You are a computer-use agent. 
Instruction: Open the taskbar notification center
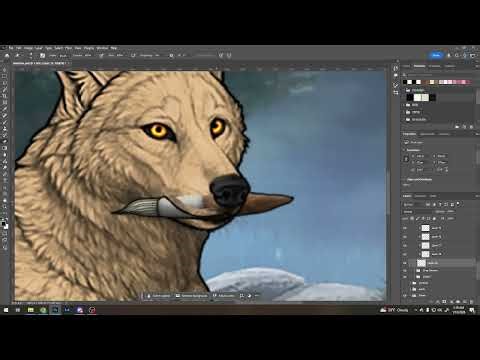tap(472, 310)
